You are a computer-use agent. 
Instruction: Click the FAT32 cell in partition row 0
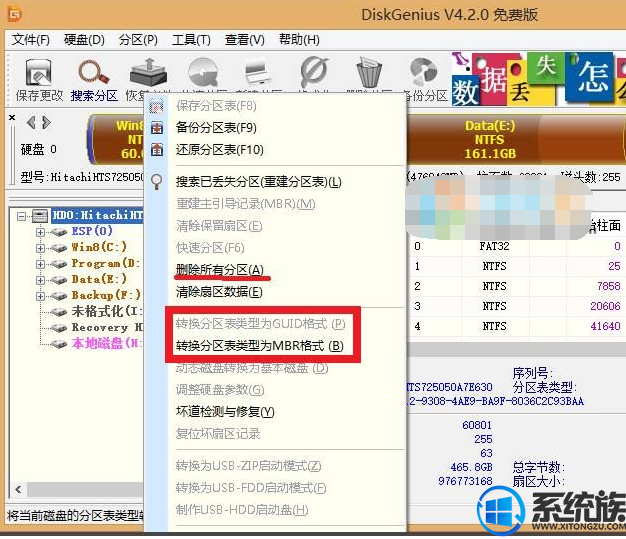(495, 246)
